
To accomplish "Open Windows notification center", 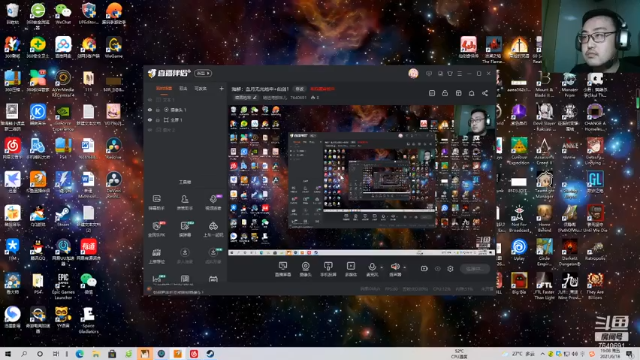I will click(629, 354).
